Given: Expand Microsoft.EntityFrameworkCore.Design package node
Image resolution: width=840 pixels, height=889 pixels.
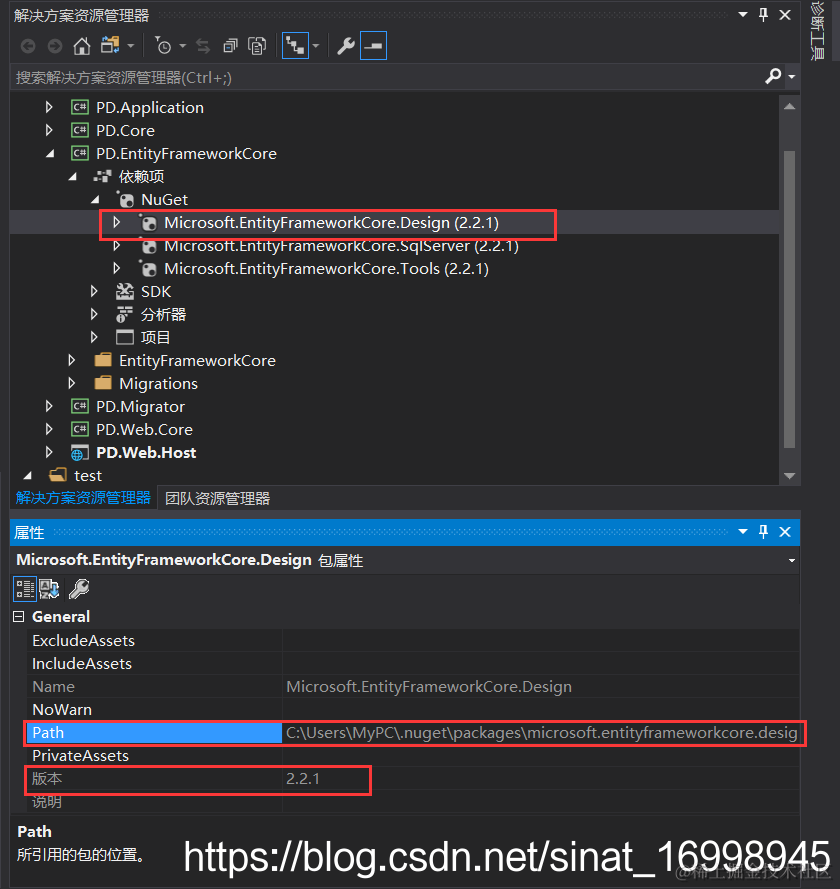Looking at the screenshot, I should pyautogui.click(x=117, y=222).
